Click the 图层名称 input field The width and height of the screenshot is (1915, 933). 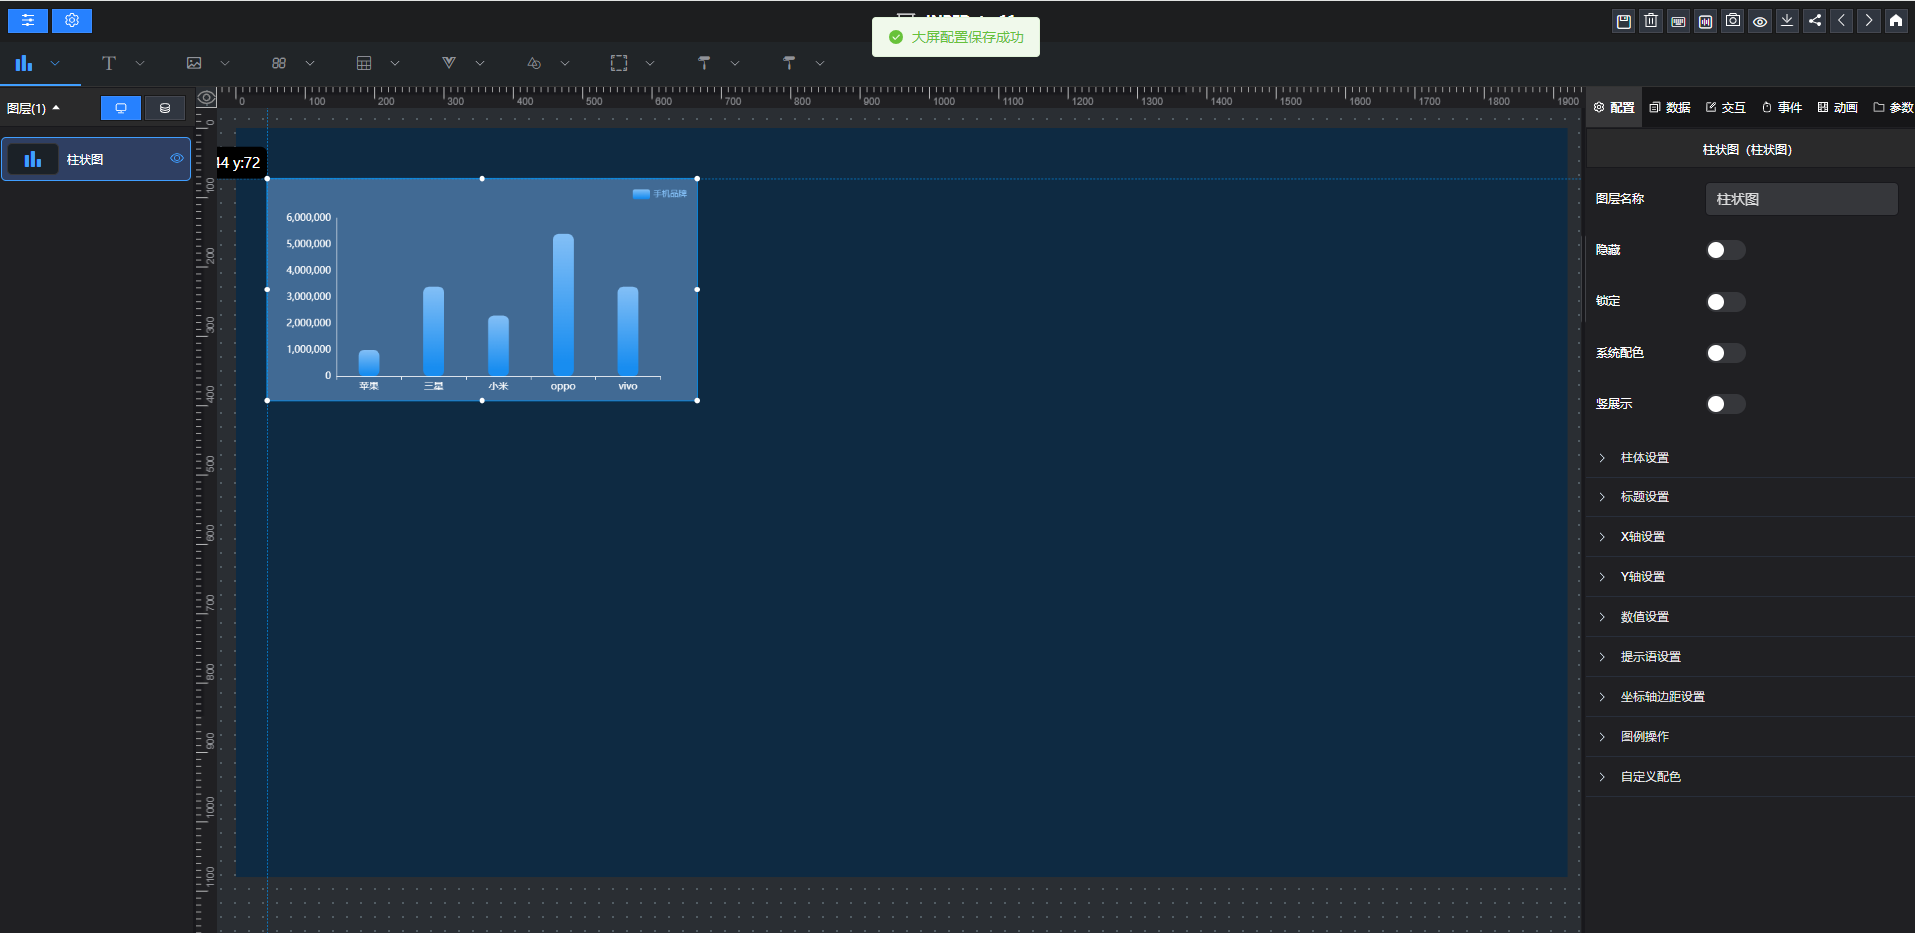point(1801,199)
